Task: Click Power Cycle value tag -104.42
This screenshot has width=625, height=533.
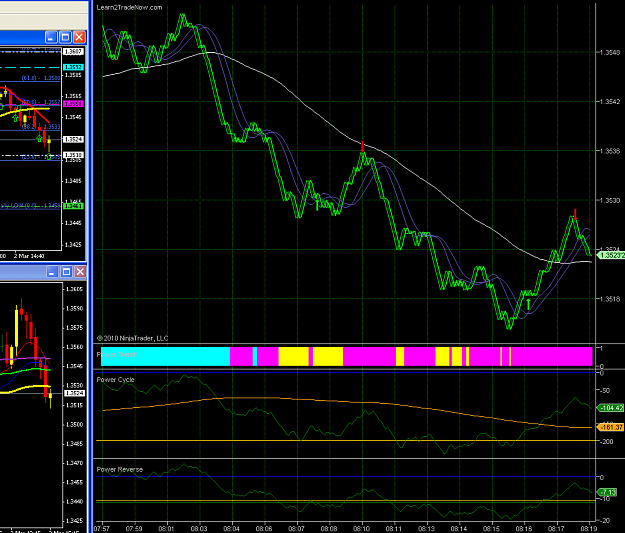Action: coord(611,408)
